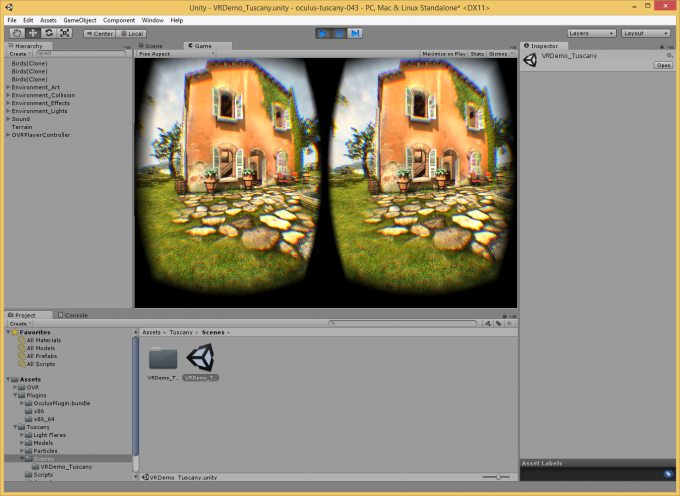Select Terrain in the Hierarchy
Image resolution: width=680 pixels, height=496 pixels.
tap(22, 127)
